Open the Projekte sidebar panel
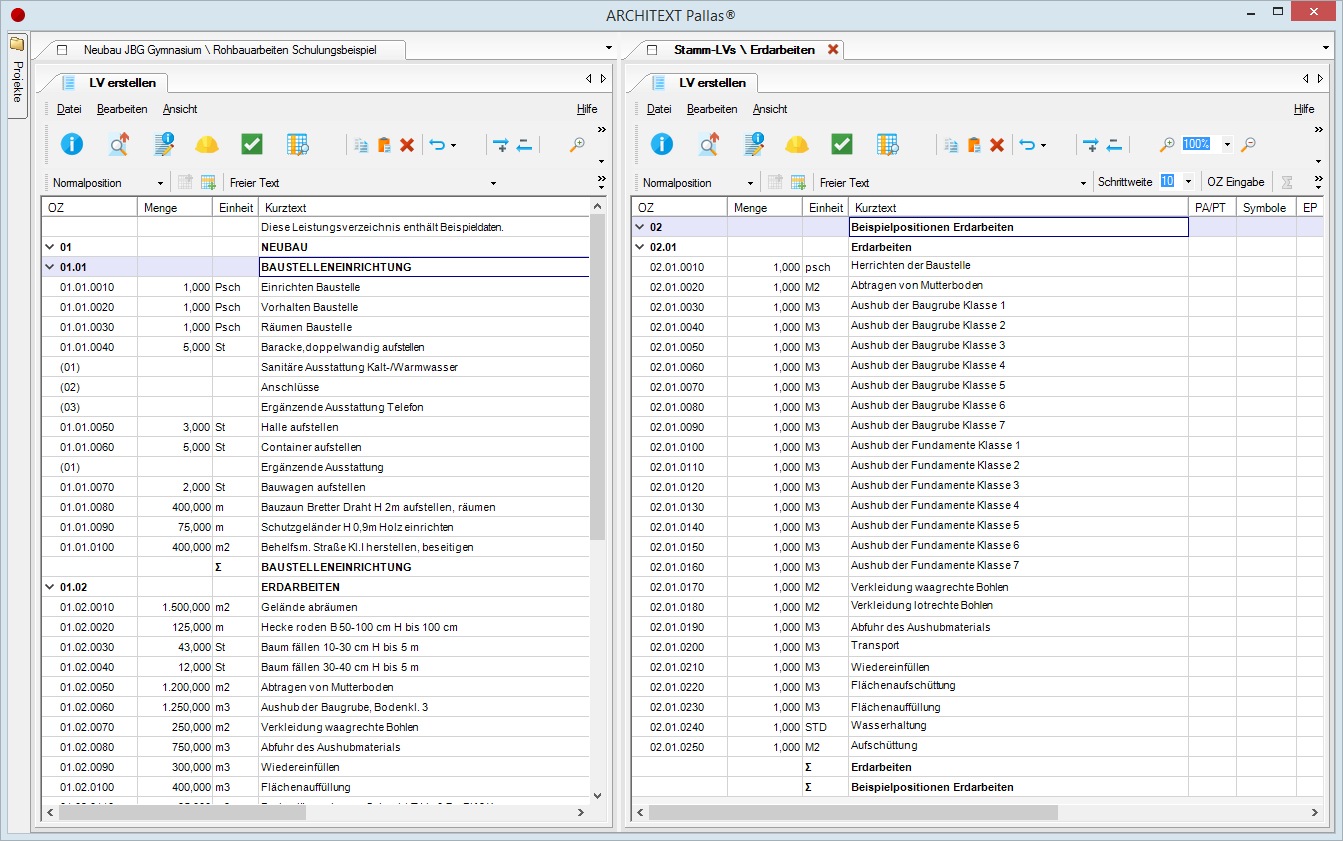This screenshot has width=1343, height=841. click(x=16, y=77)
